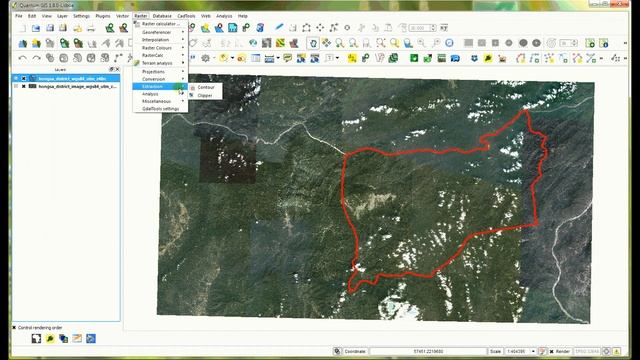Image resolution: width=640 pixels, height=360 pixels.
Task: Open the Text Annotation tool dropdown arrow
Action: (337, 58)
